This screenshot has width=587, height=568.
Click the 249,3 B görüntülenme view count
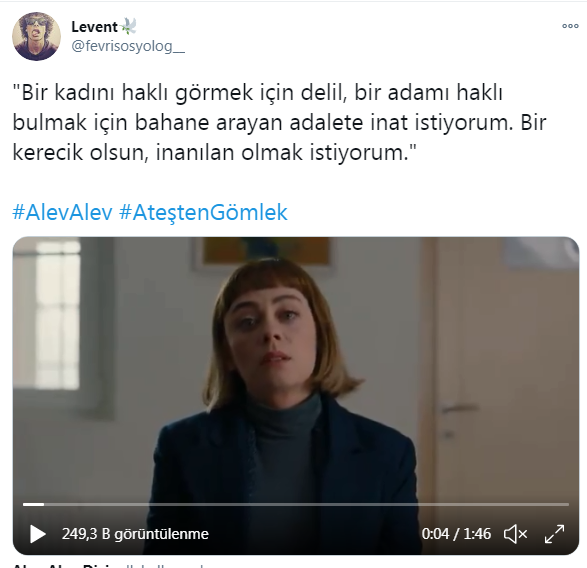coord(135,534)
